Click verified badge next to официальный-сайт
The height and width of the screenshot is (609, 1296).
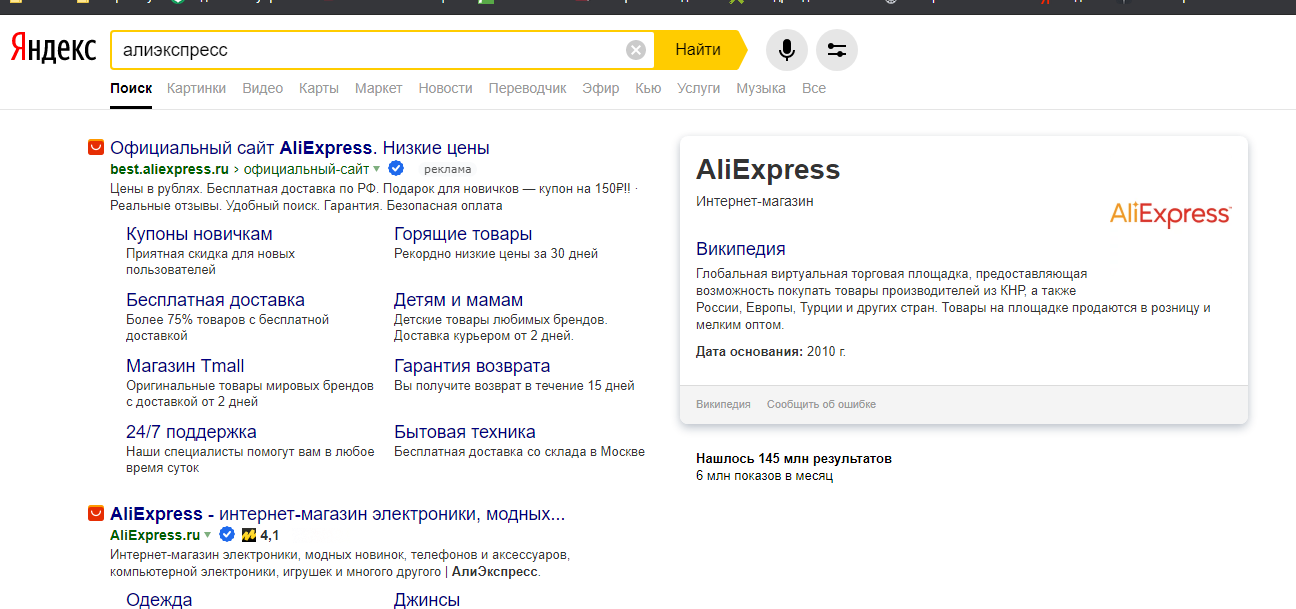(396, 168)
